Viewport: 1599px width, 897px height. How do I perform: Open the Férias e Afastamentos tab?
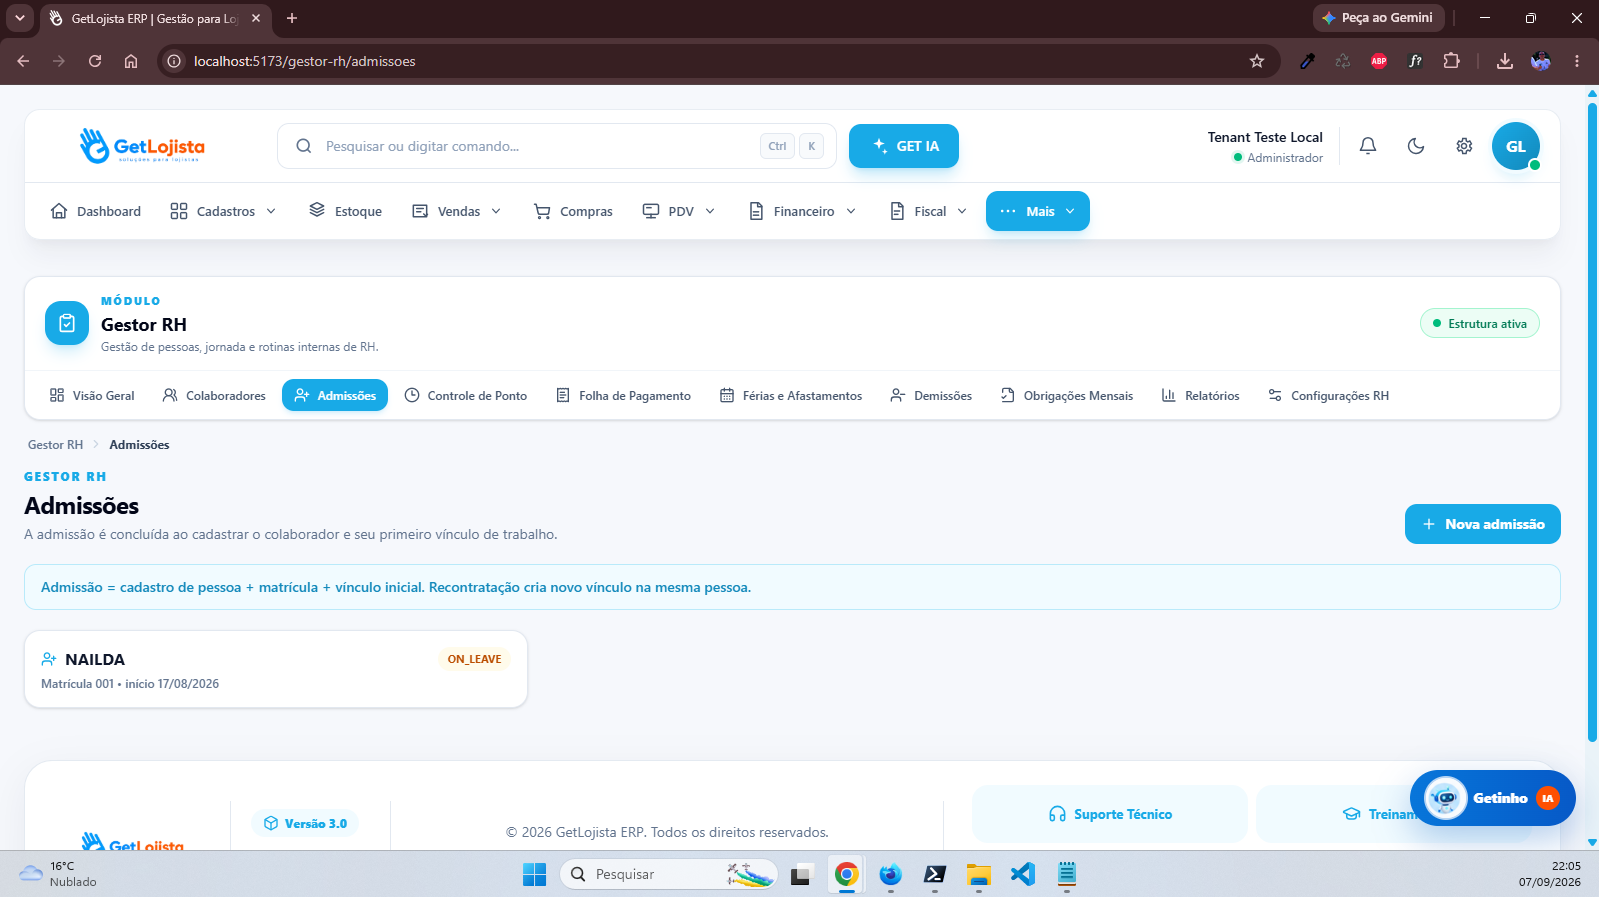pyautogui.click(x=791, y=396)
